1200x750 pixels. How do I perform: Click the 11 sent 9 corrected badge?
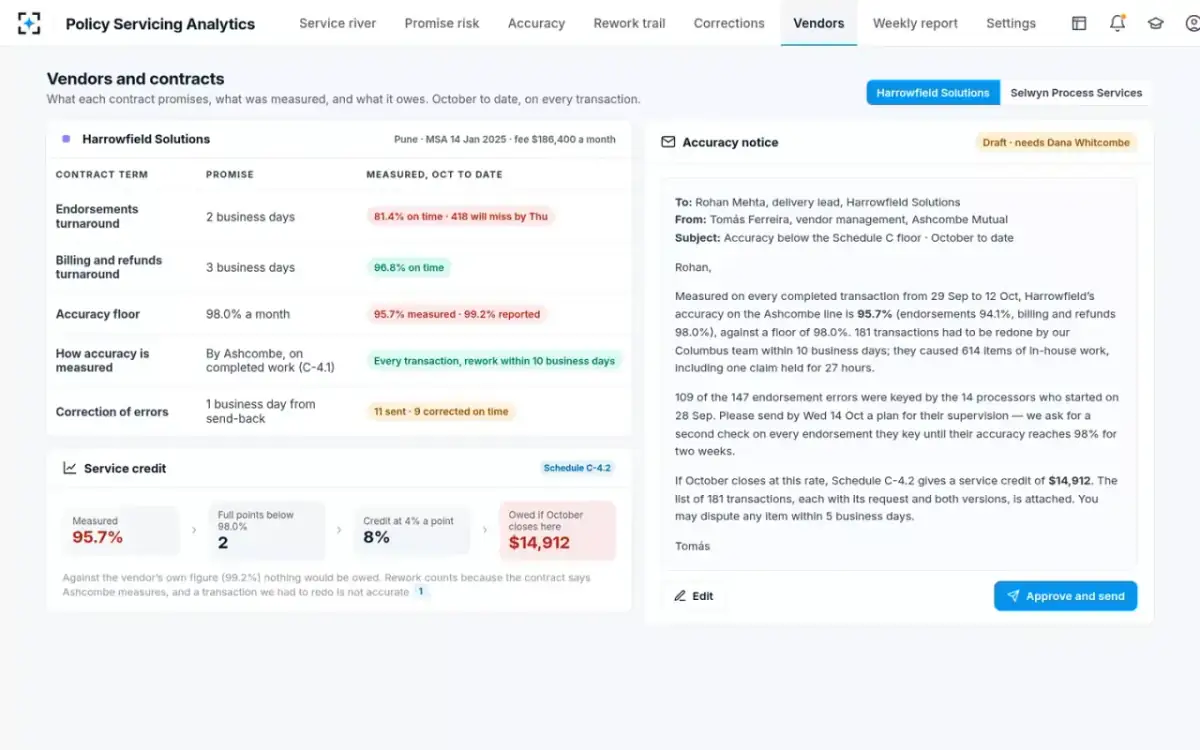[x=441, y=411]
